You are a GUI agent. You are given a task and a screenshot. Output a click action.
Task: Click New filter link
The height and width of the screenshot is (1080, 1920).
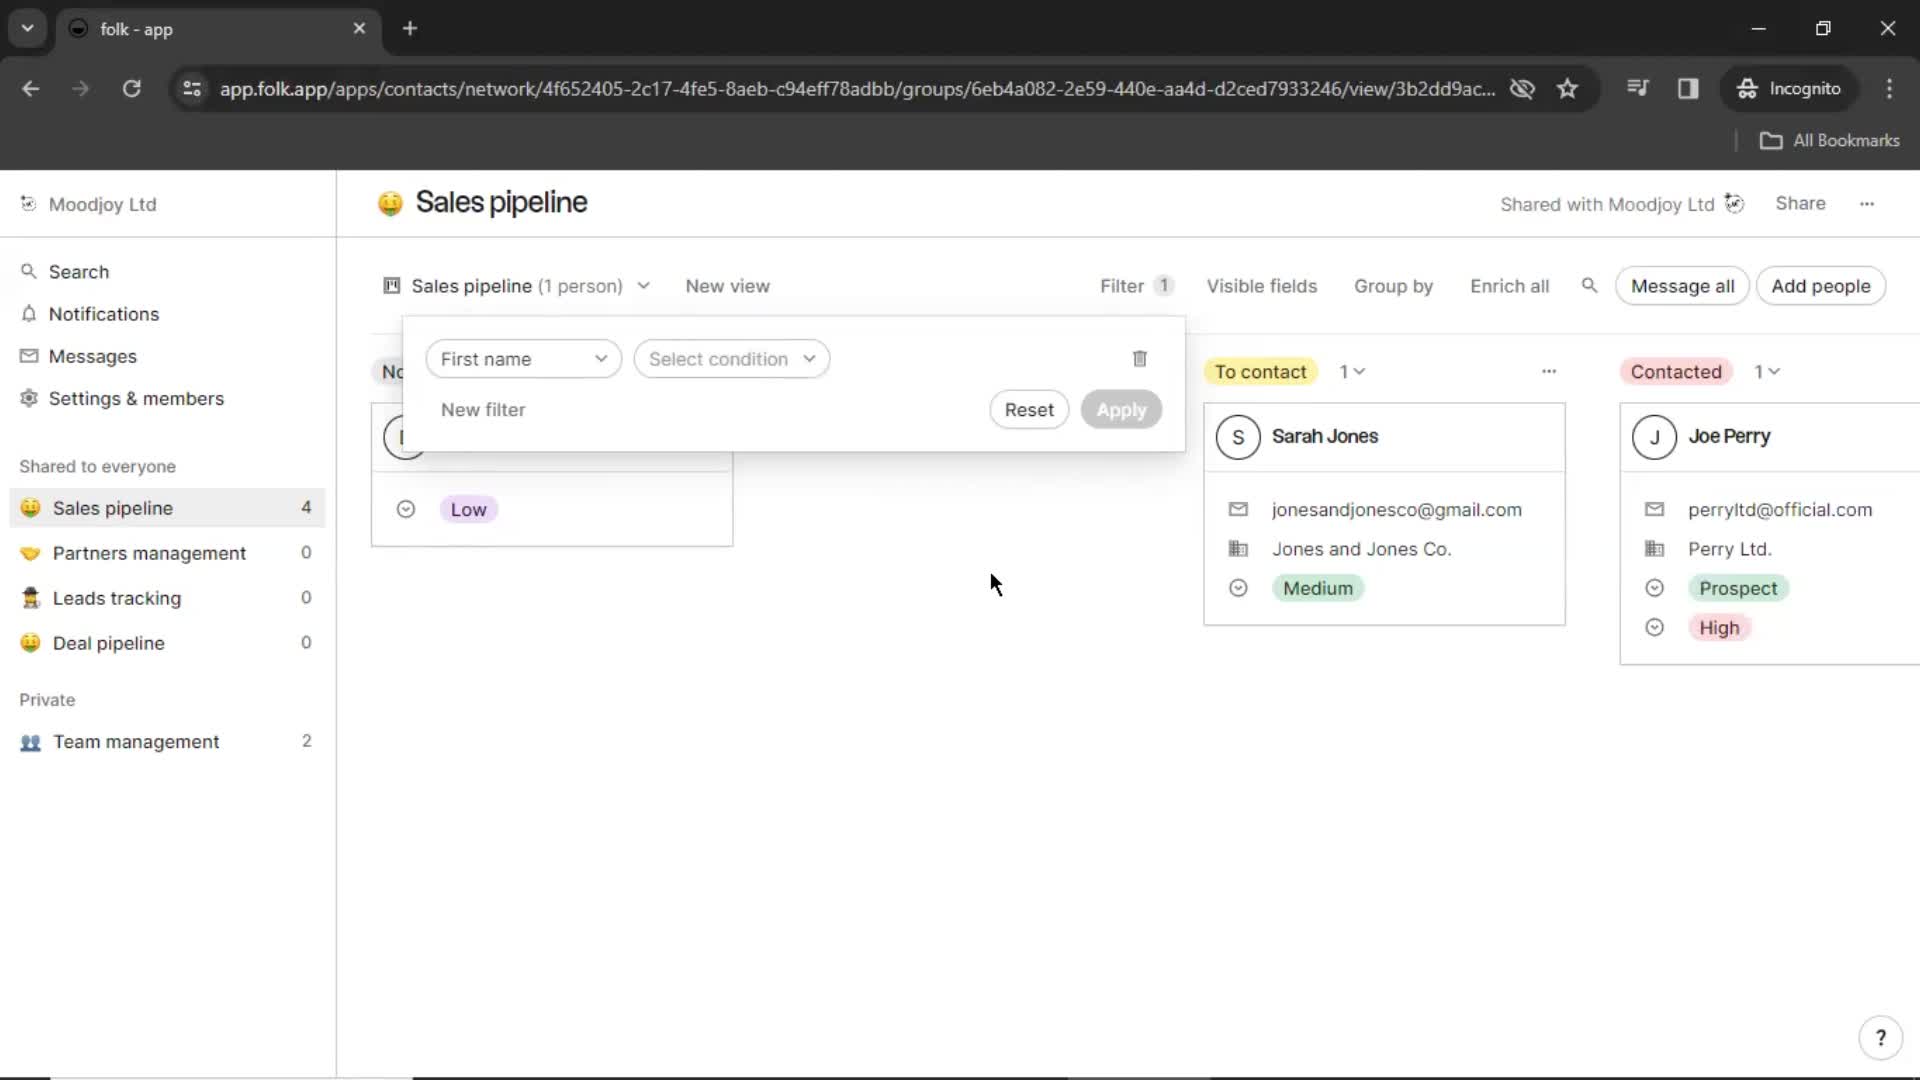[483, 410]
